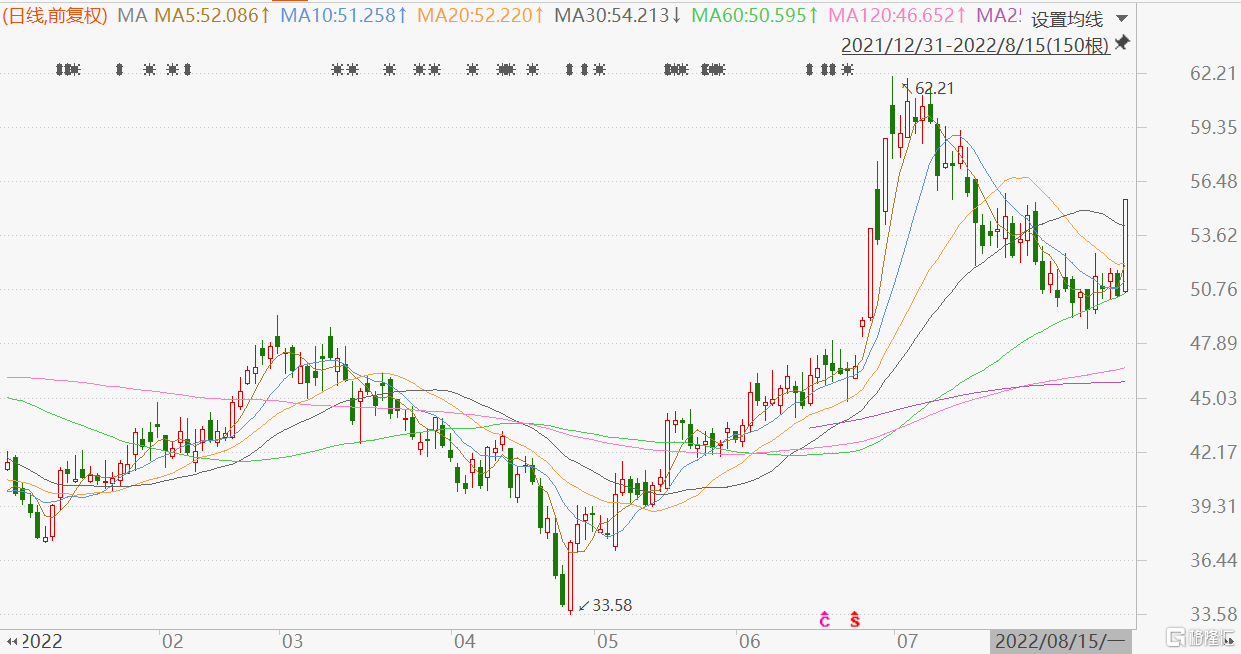This screenshot has width=1241, height=654.
Task: Select the 03 month on the timeline
Action: 292,641
